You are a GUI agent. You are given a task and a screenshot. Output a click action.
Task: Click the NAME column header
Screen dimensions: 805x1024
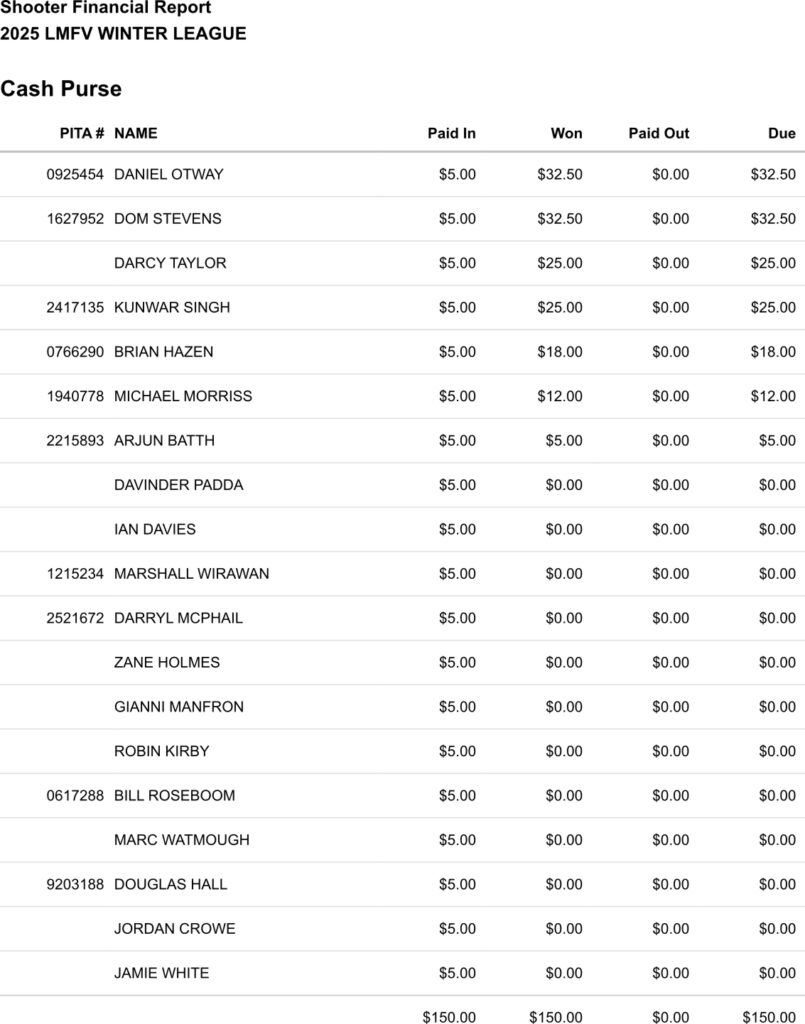(136, 133)
